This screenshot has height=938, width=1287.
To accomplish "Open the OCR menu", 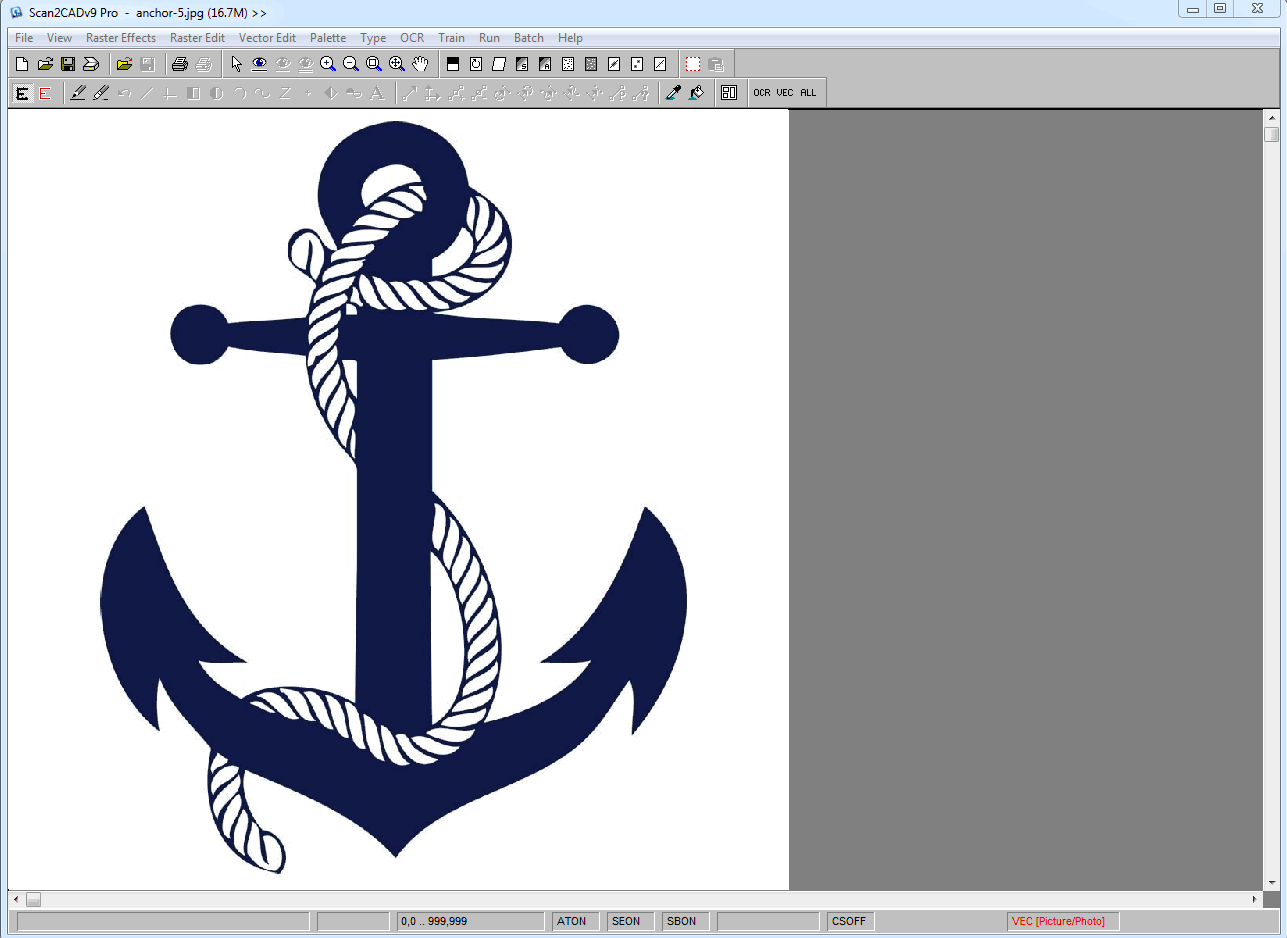I will pos(412,38).
